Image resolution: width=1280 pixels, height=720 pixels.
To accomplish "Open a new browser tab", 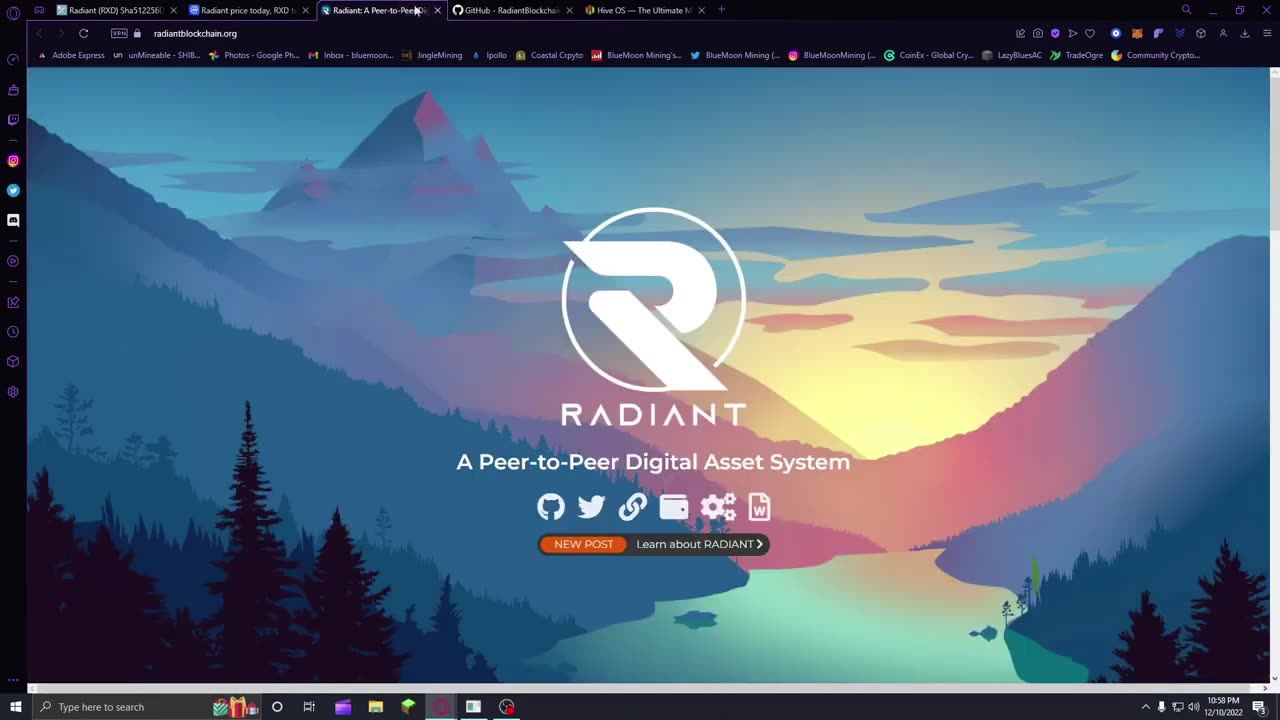I will (x=721, y=10).
